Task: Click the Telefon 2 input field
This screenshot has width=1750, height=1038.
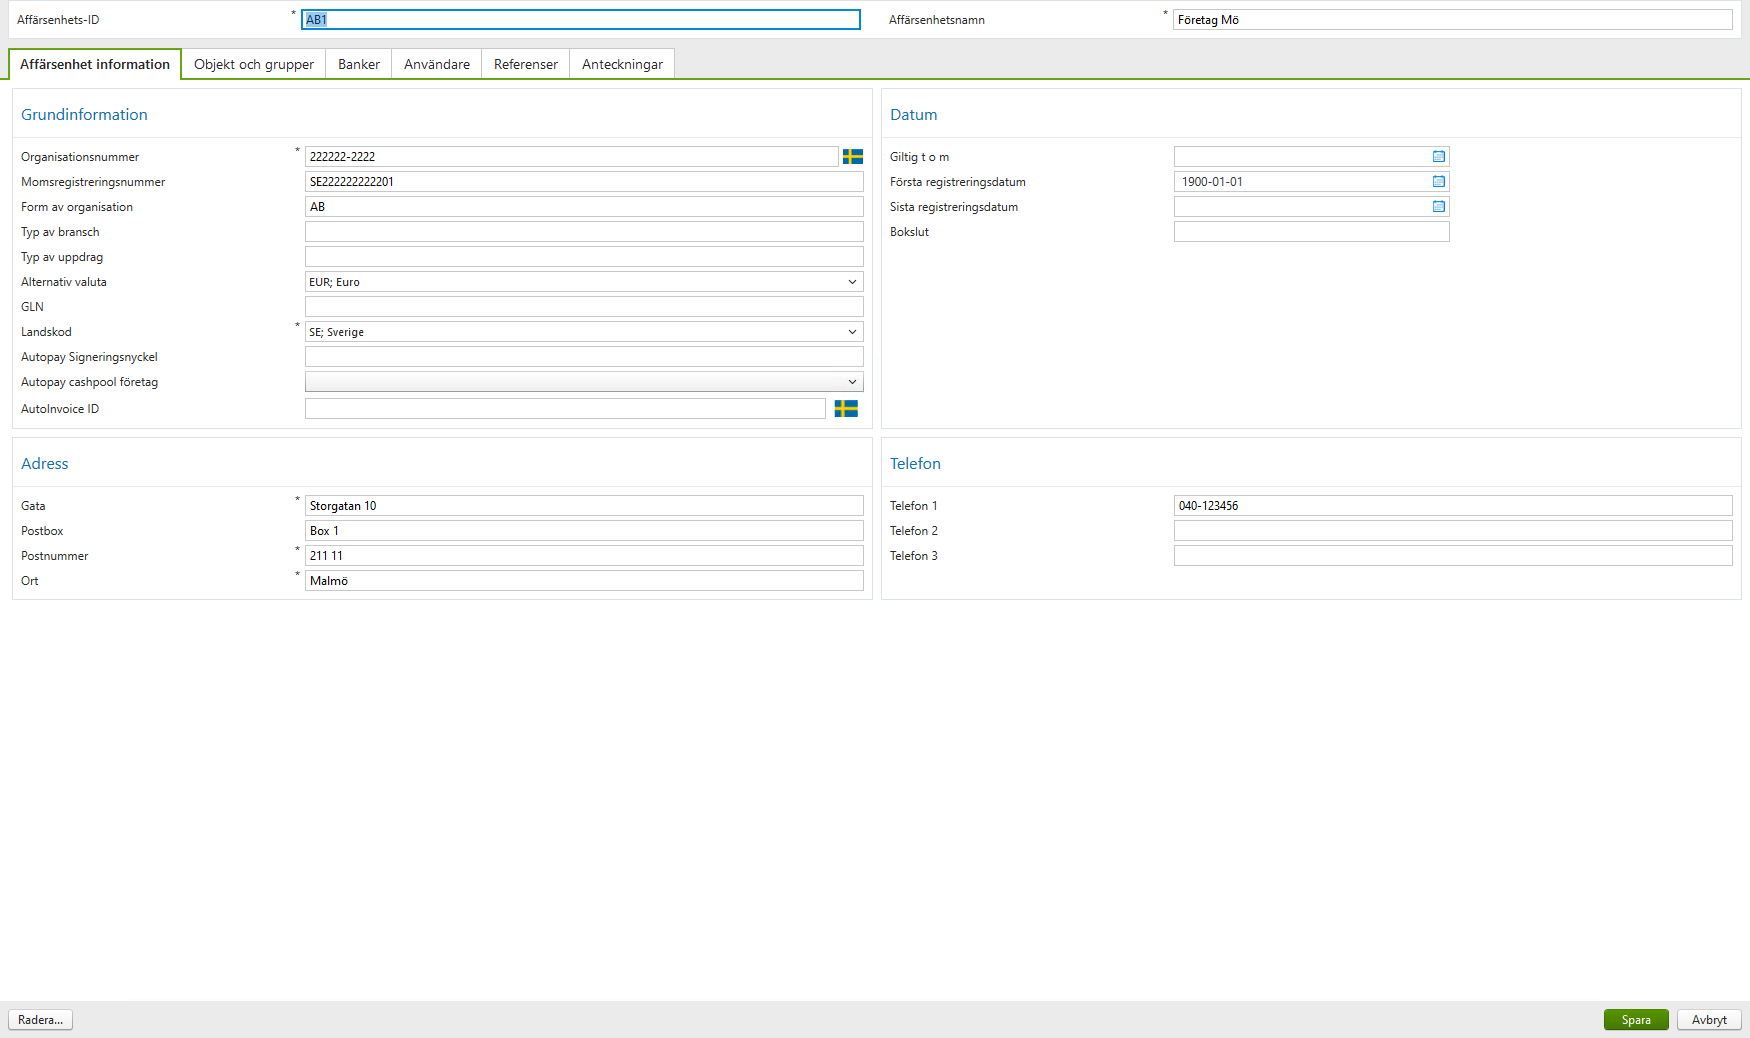Action: [x=1452, y=530]
